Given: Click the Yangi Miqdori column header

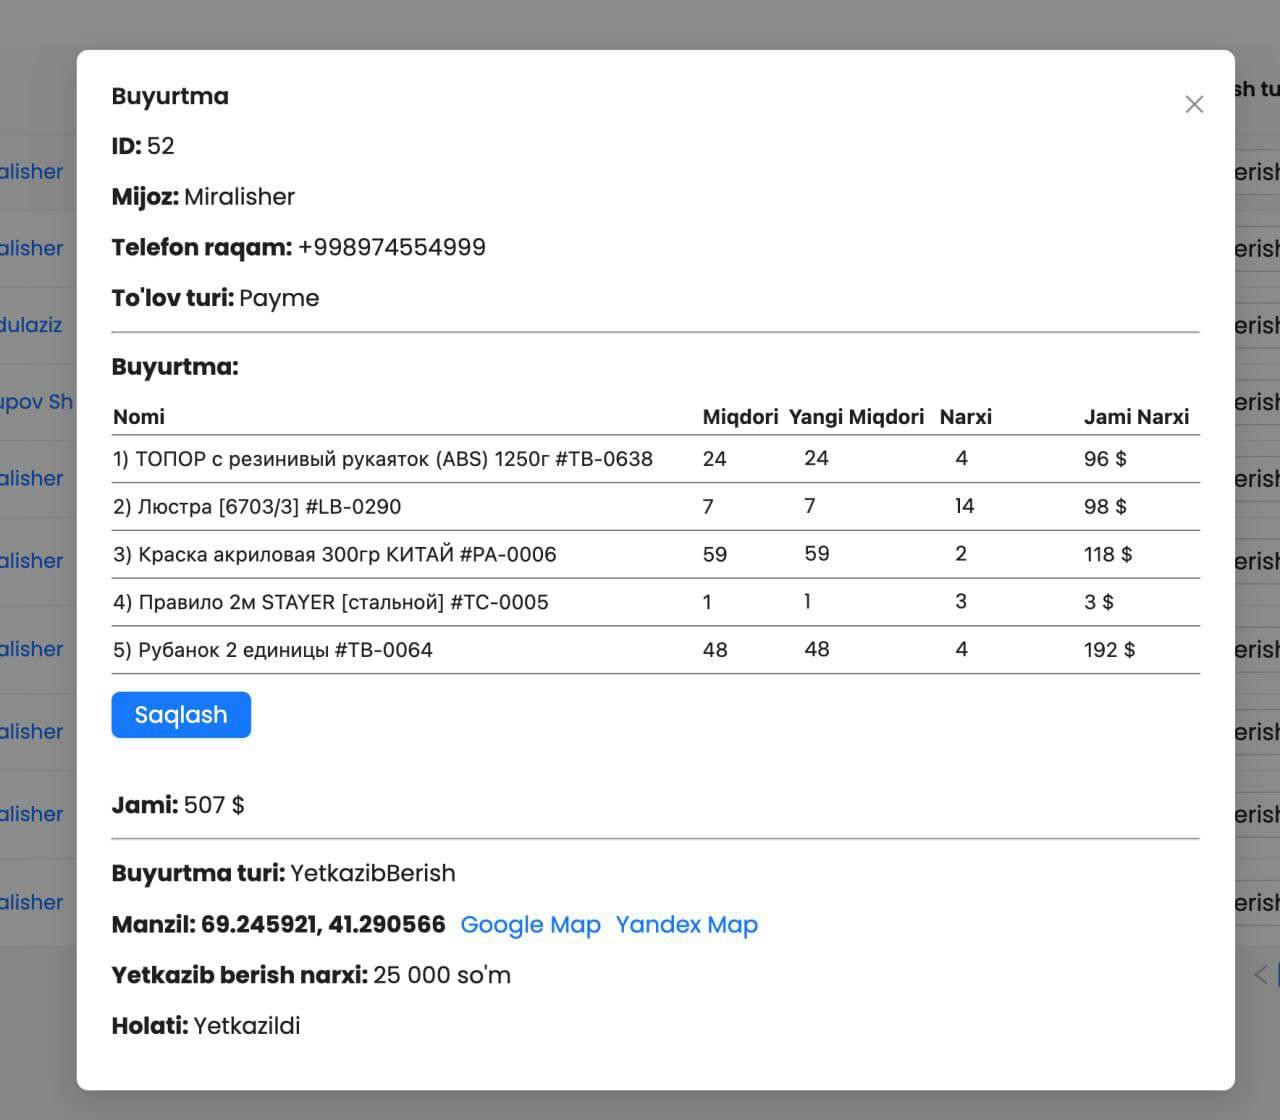Looking at the screenshot, I should (856, 417).
